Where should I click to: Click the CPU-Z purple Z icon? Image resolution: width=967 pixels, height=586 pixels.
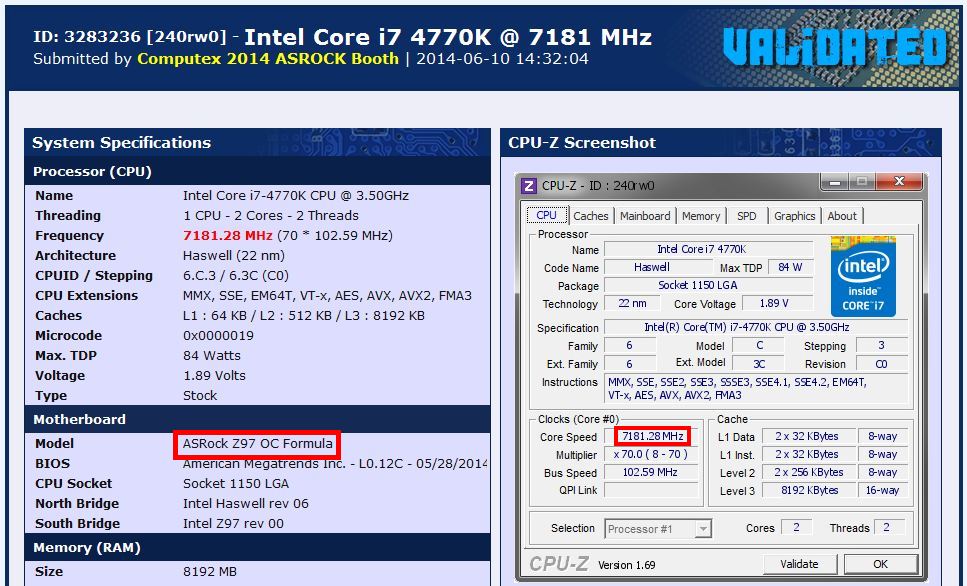coord(529,186)
